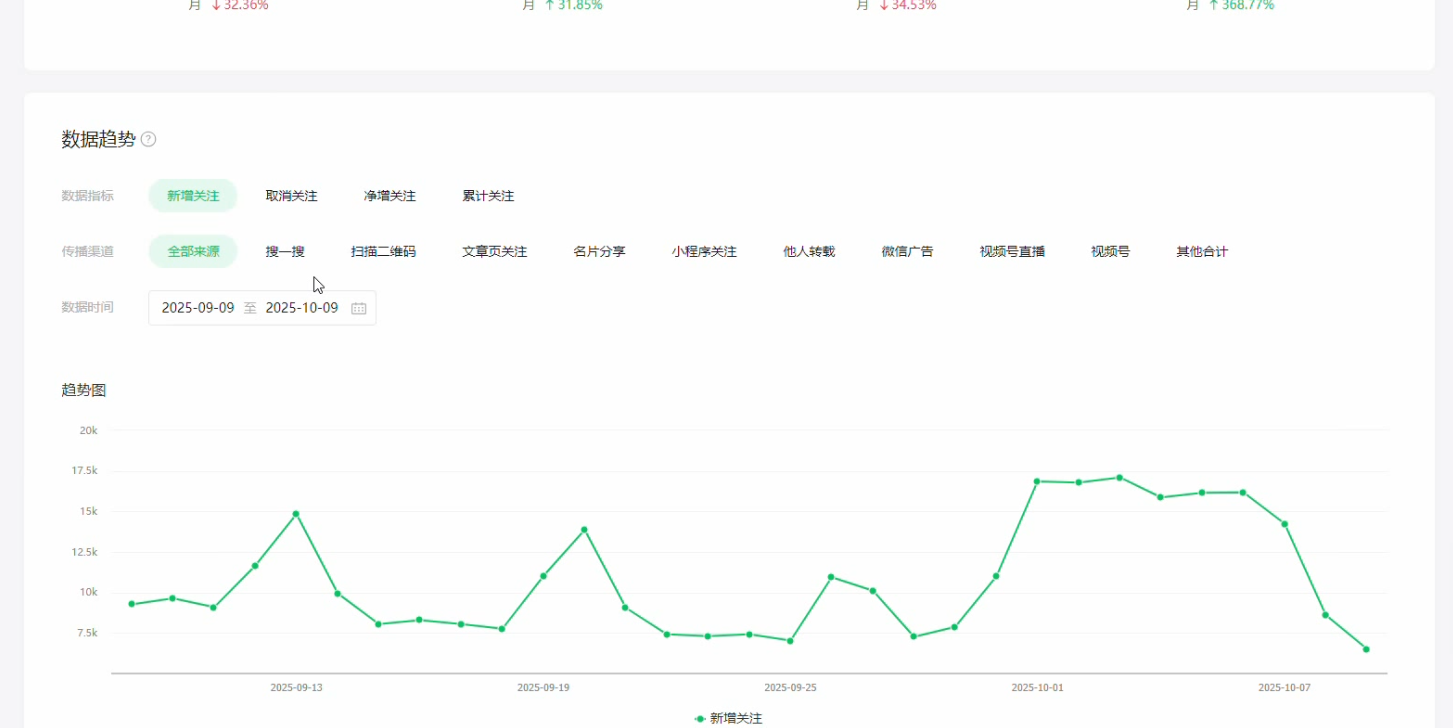This screenshot has width=1453, height=728.
Task: Filter by 视频号直播 channel
Action: coord(1012,252)
